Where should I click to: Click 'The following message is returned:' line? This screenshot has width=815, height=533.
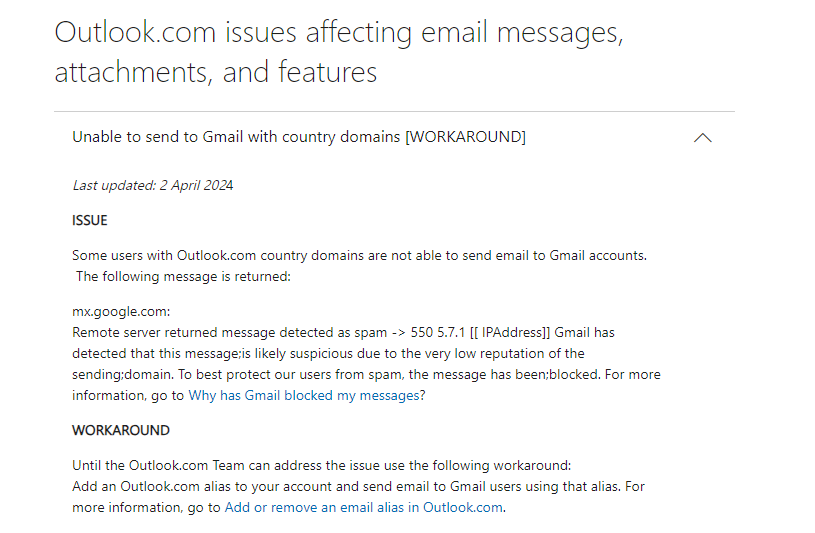[183, 276]
